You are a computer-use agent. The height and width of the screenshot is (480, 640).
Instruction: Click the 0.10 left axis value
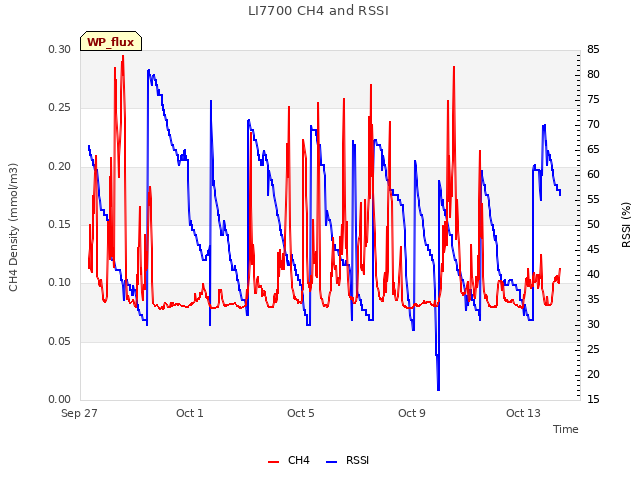tap(60, 283)
